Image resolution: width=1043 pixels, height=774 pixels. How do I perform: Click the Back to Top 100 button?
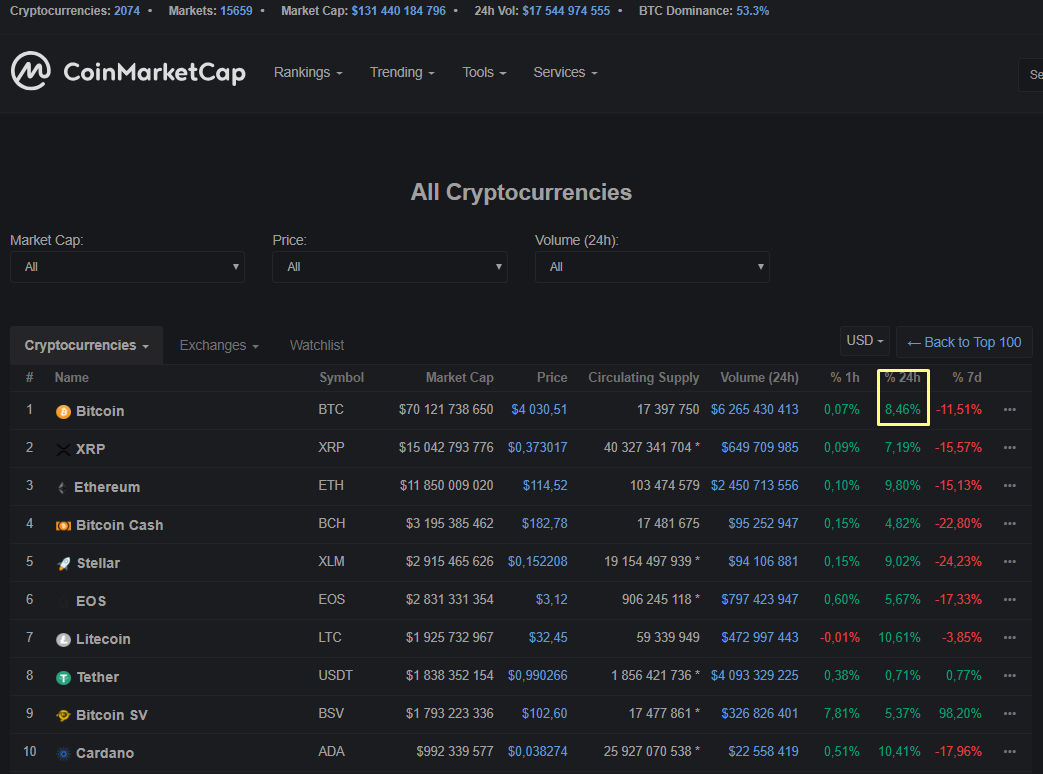point(964,342)
